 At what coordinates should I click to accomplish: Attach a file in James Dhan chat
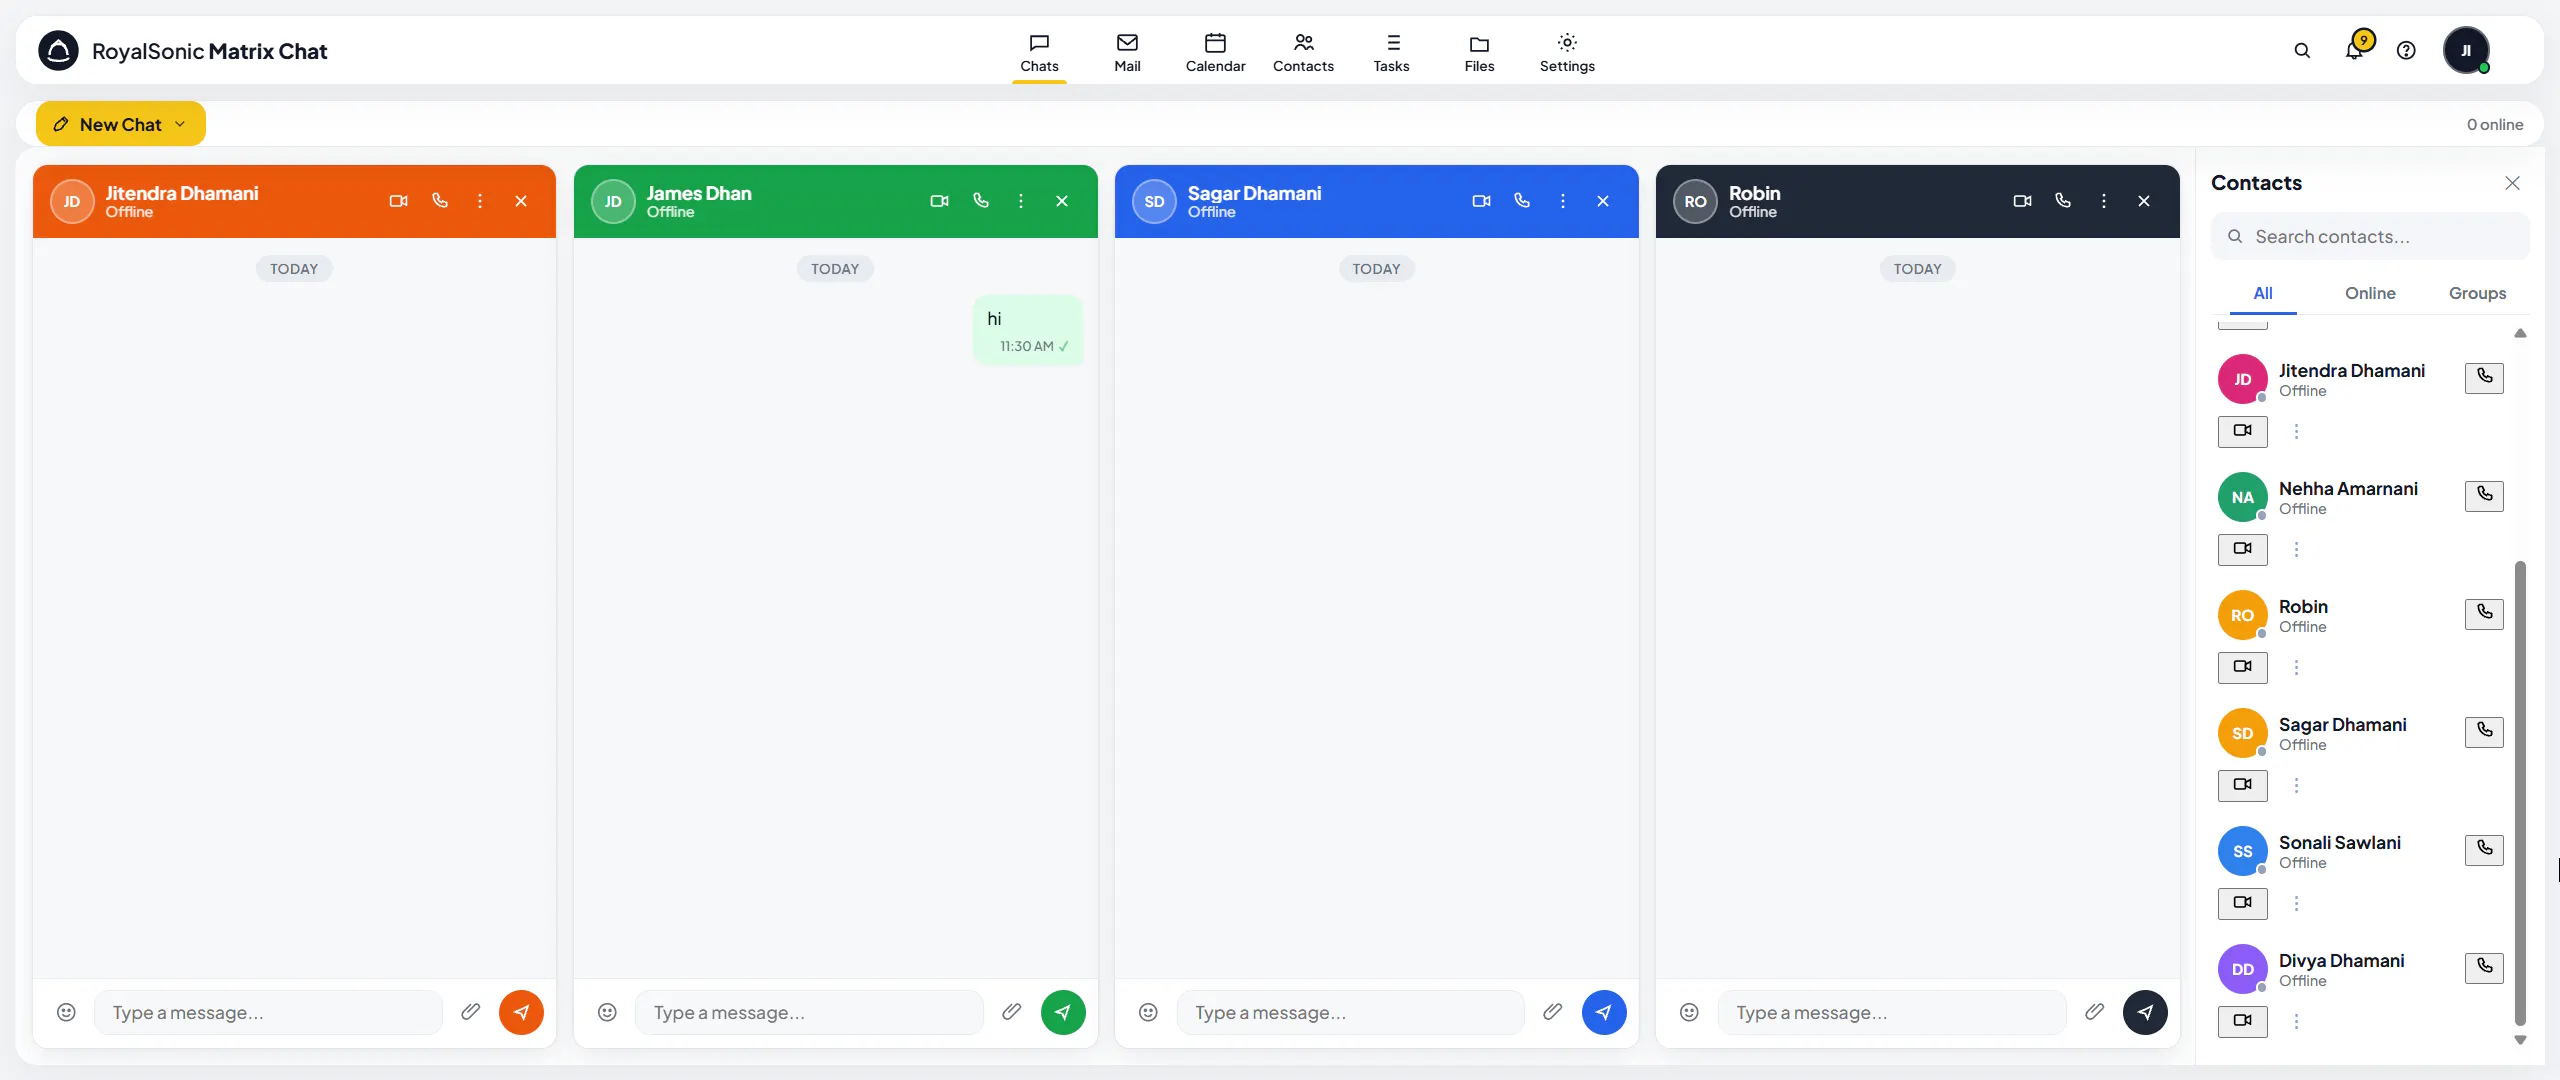click(x=1011, y=1012)
